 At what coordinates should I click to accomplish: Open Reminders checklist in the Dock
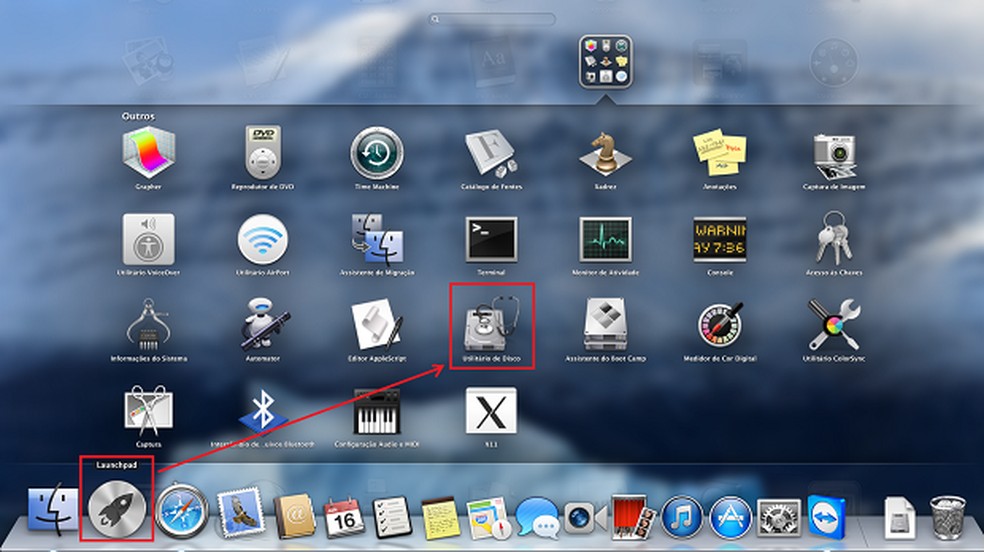coord(392,518)
